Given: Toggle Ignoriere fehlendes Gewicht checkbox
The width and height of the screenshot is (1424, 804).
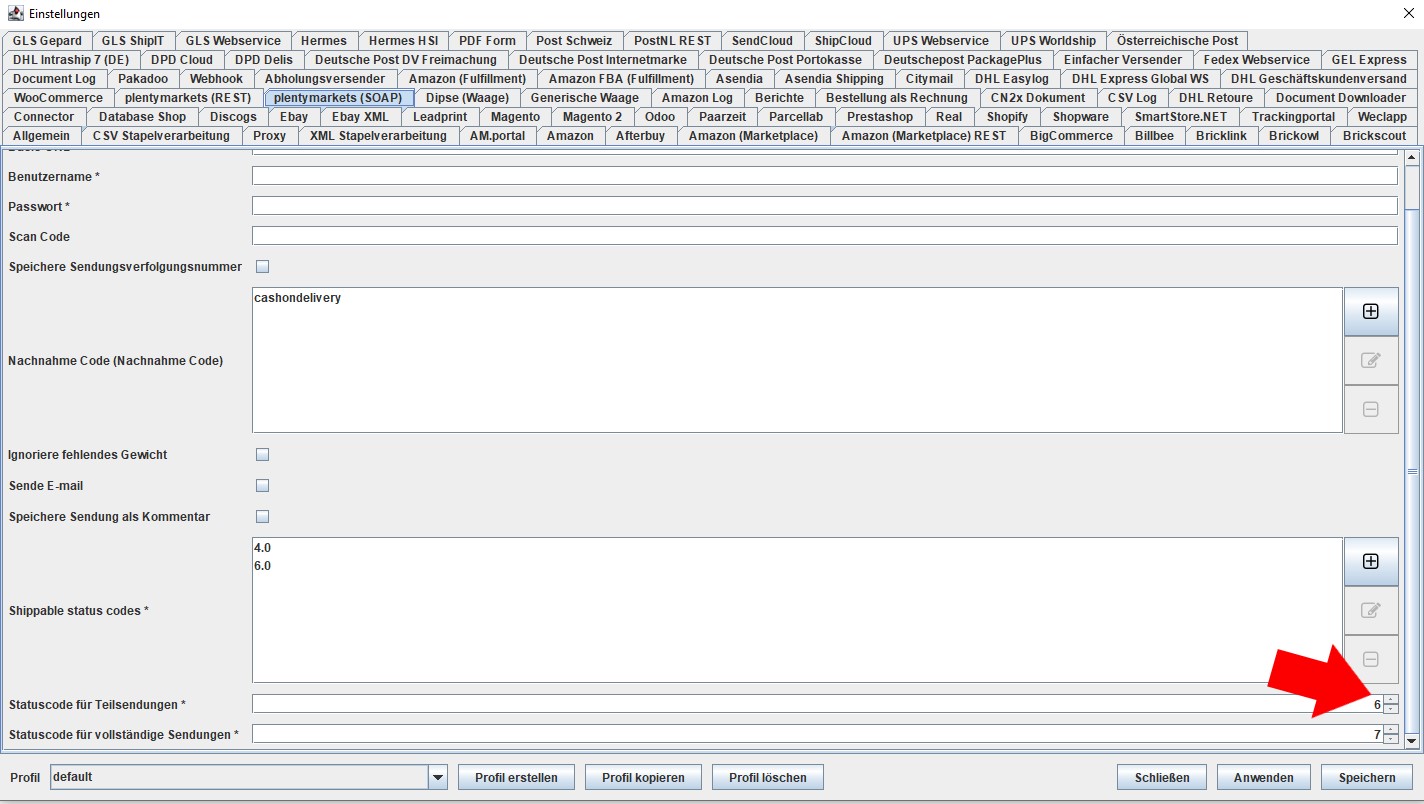Looking at the screenshot, I should pyautogui.click(x=263, y=455).
